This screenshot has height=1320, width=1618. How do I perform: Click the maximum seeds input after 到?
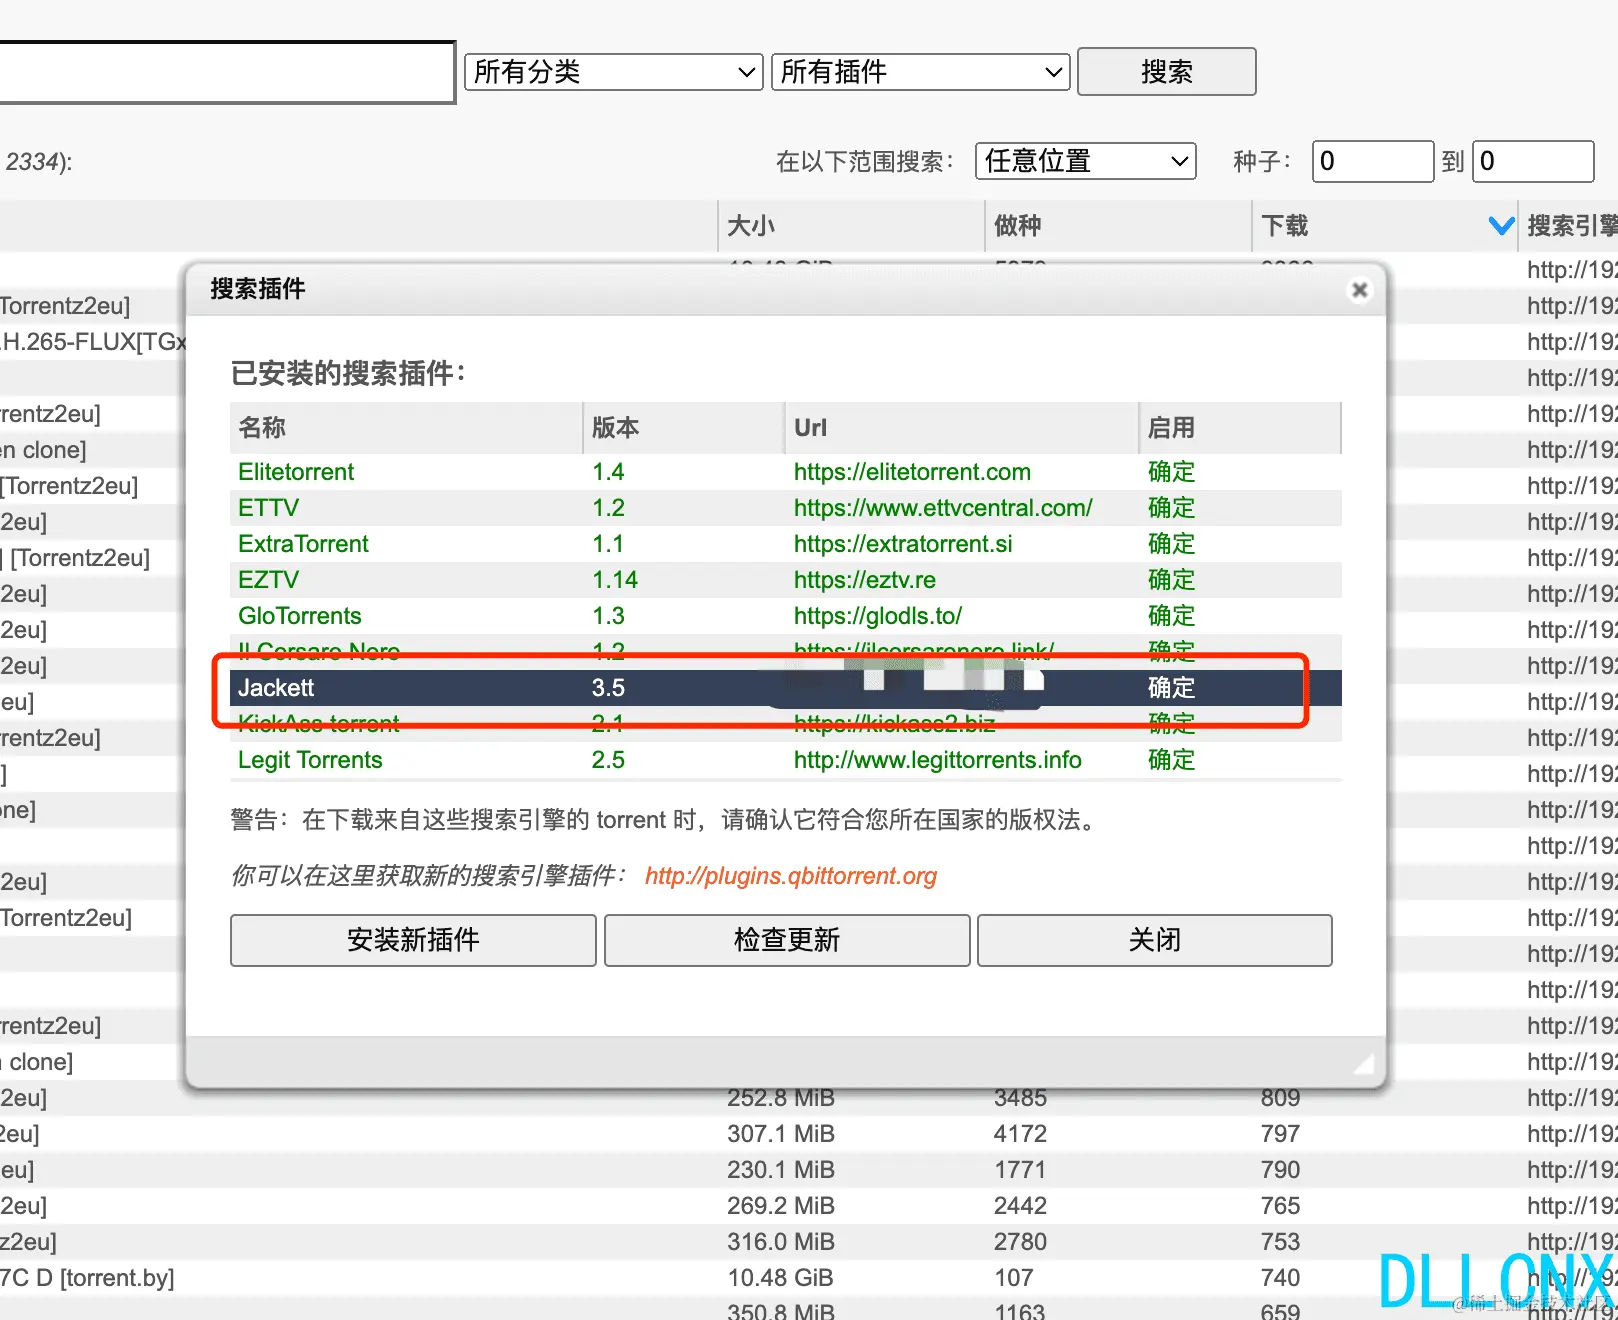click(1533, 161)
